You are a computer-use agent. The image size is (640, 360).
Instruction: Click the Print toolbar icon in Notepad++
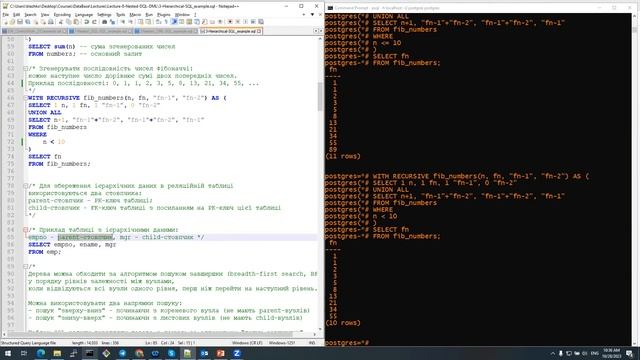(50, 22)
